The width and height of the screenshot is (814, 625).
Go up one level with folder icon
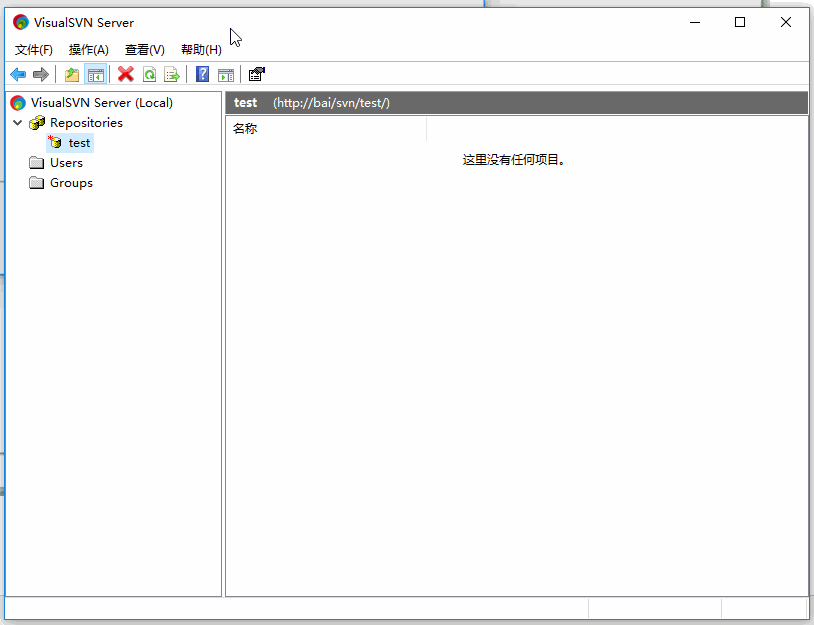[72, 74]
